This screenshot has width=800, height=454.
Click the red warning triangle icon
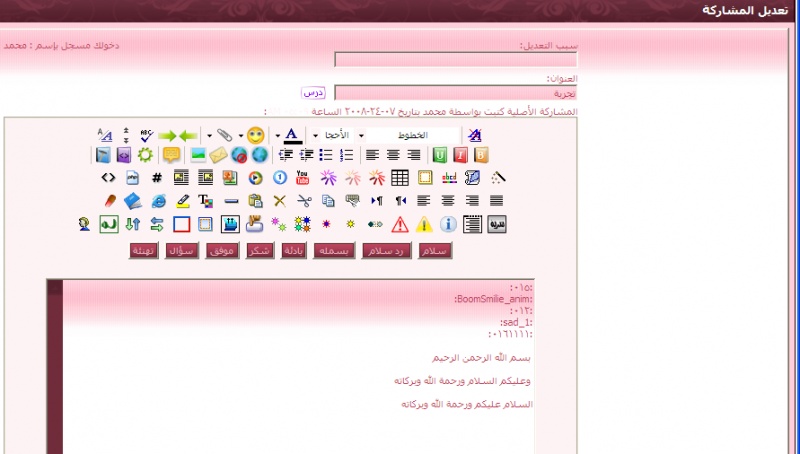pos(400,224)
